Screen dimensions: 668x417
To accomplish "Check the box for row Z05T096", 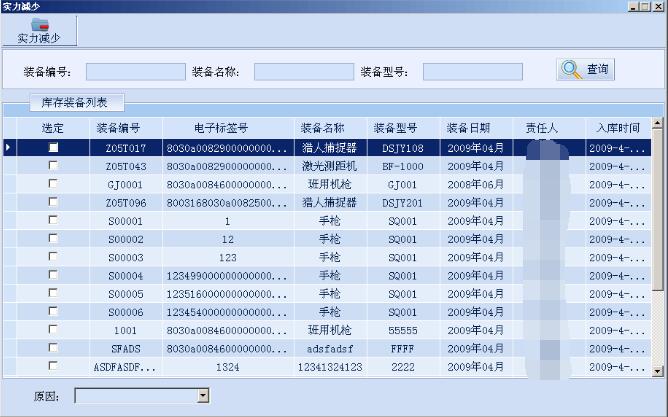I will [53, 202].
